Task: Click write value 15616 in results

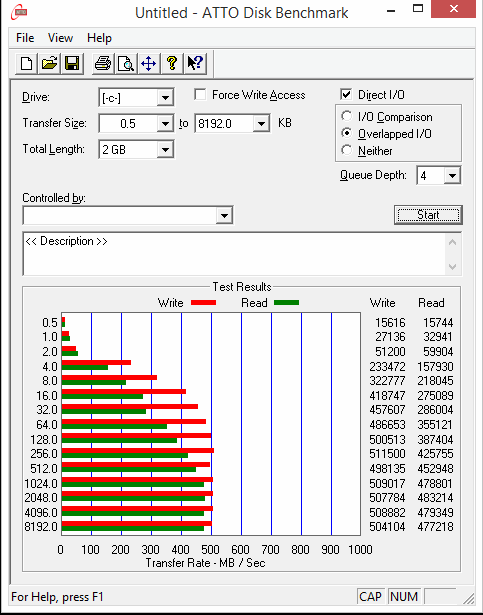Action: (390, 322)
